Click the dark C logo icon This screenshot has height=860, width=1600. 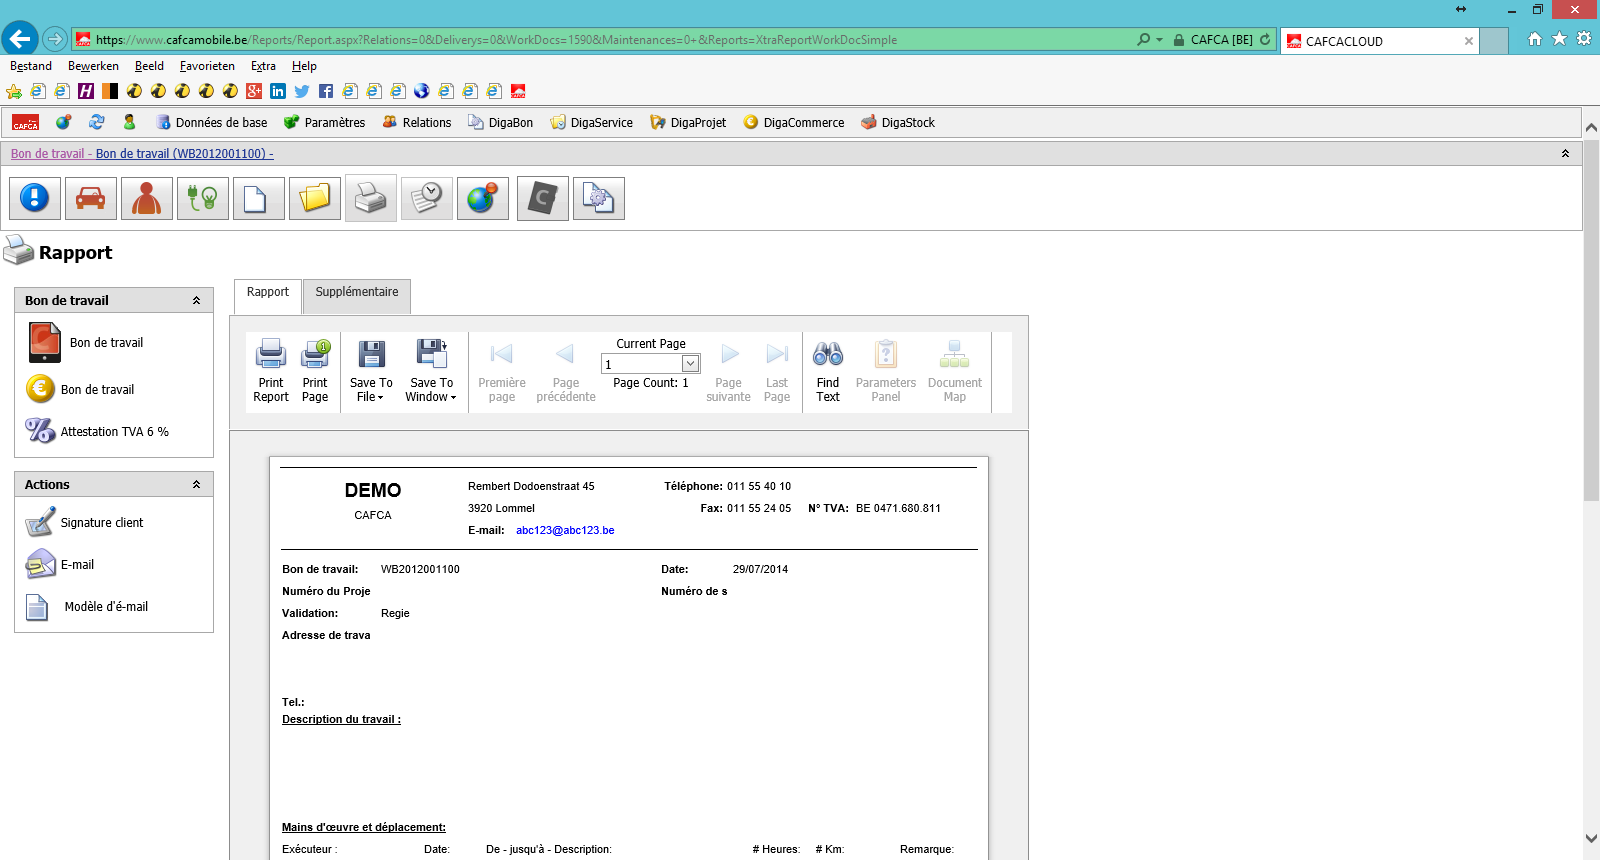[543, 198]
